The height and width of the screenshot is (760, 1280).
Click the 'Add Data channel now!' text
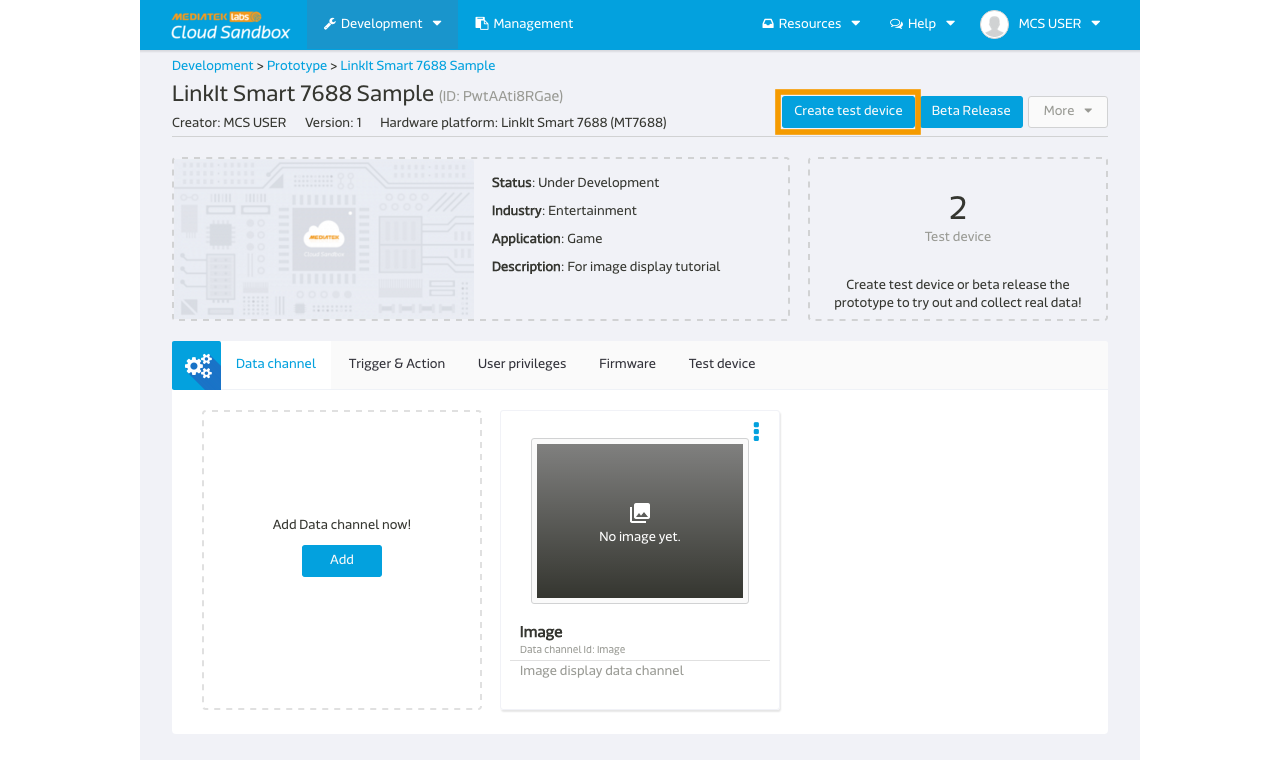[342, 524]
